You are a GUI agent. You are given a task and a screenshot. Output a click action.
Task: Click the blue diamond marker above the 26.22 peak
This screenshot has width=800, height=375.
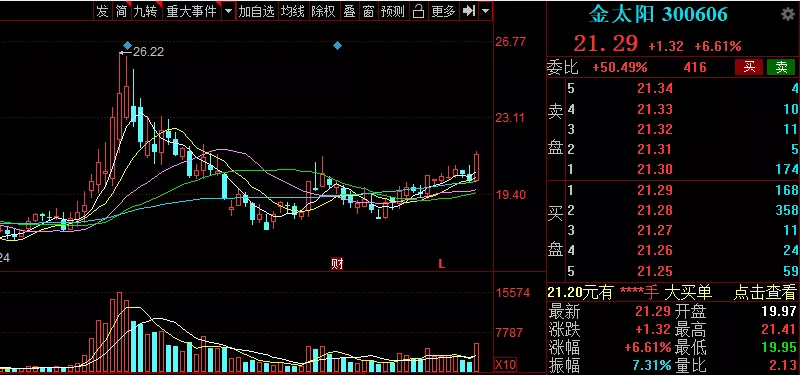[x=128, y=46]
